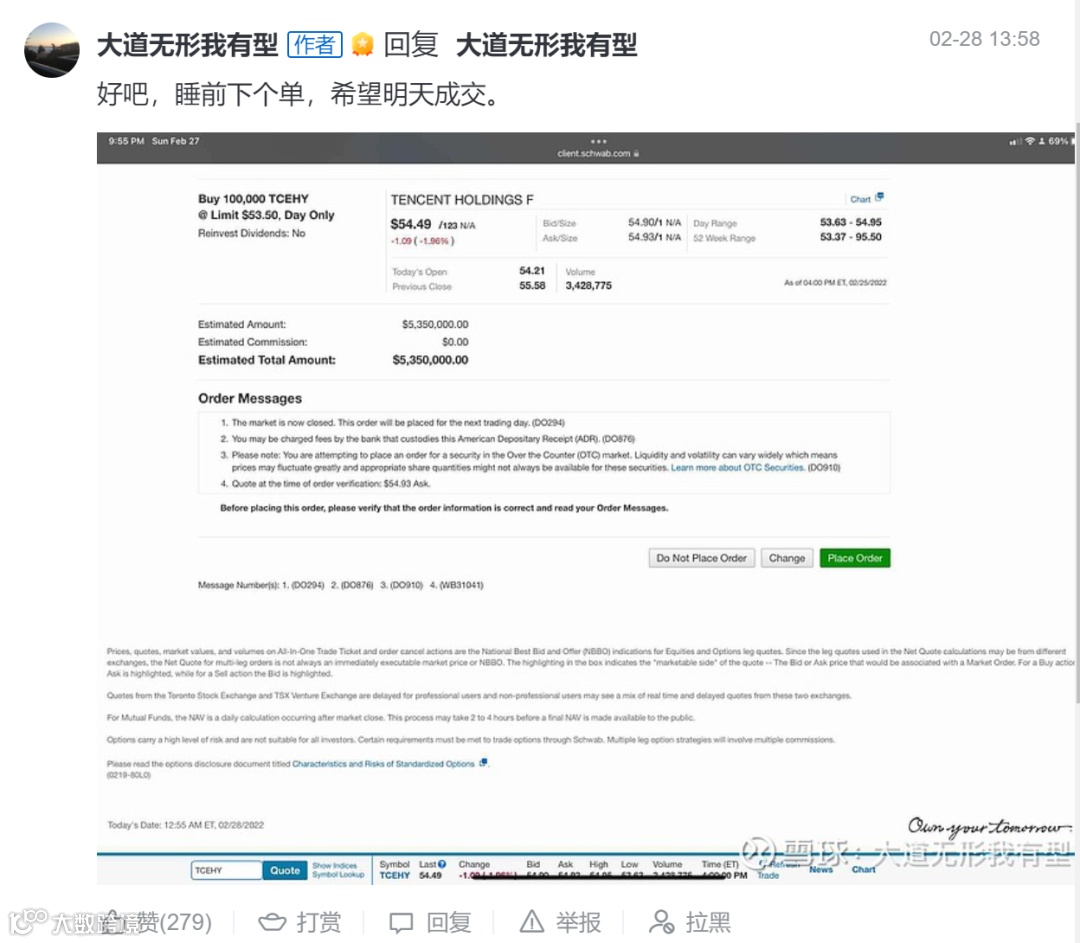Click the 打赏 tip icon

click(272, 922)
